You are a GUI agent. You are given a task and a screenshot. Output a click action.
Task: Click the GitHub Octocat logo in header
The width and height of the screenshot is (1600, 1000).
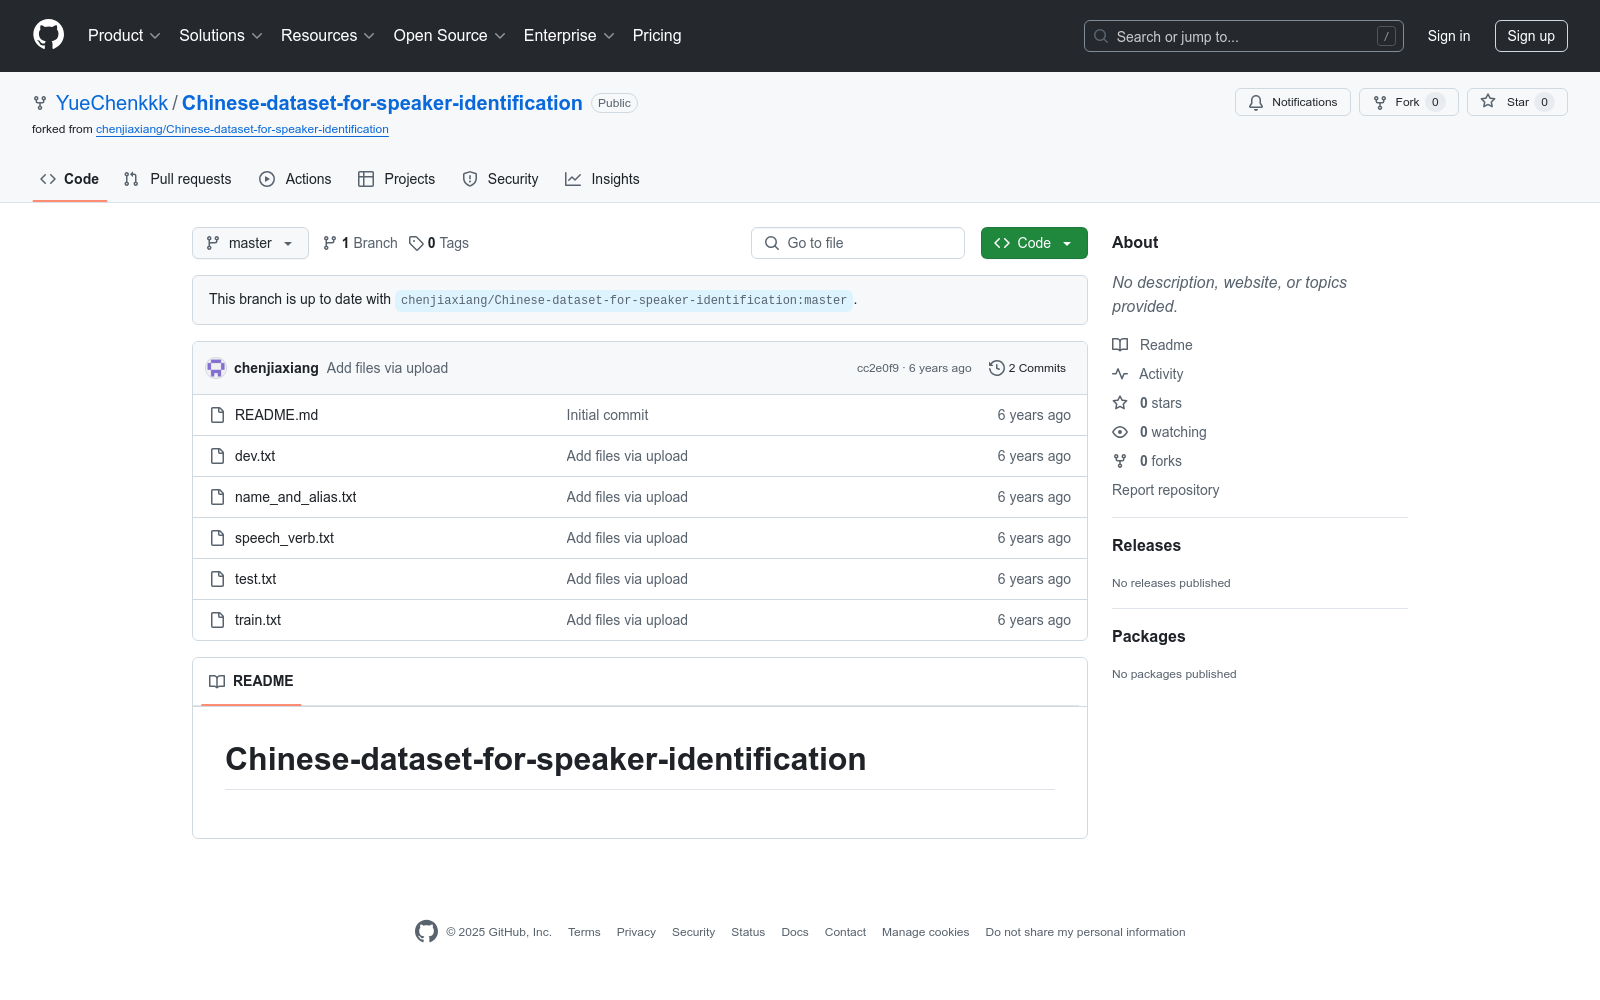click(48, 35)
